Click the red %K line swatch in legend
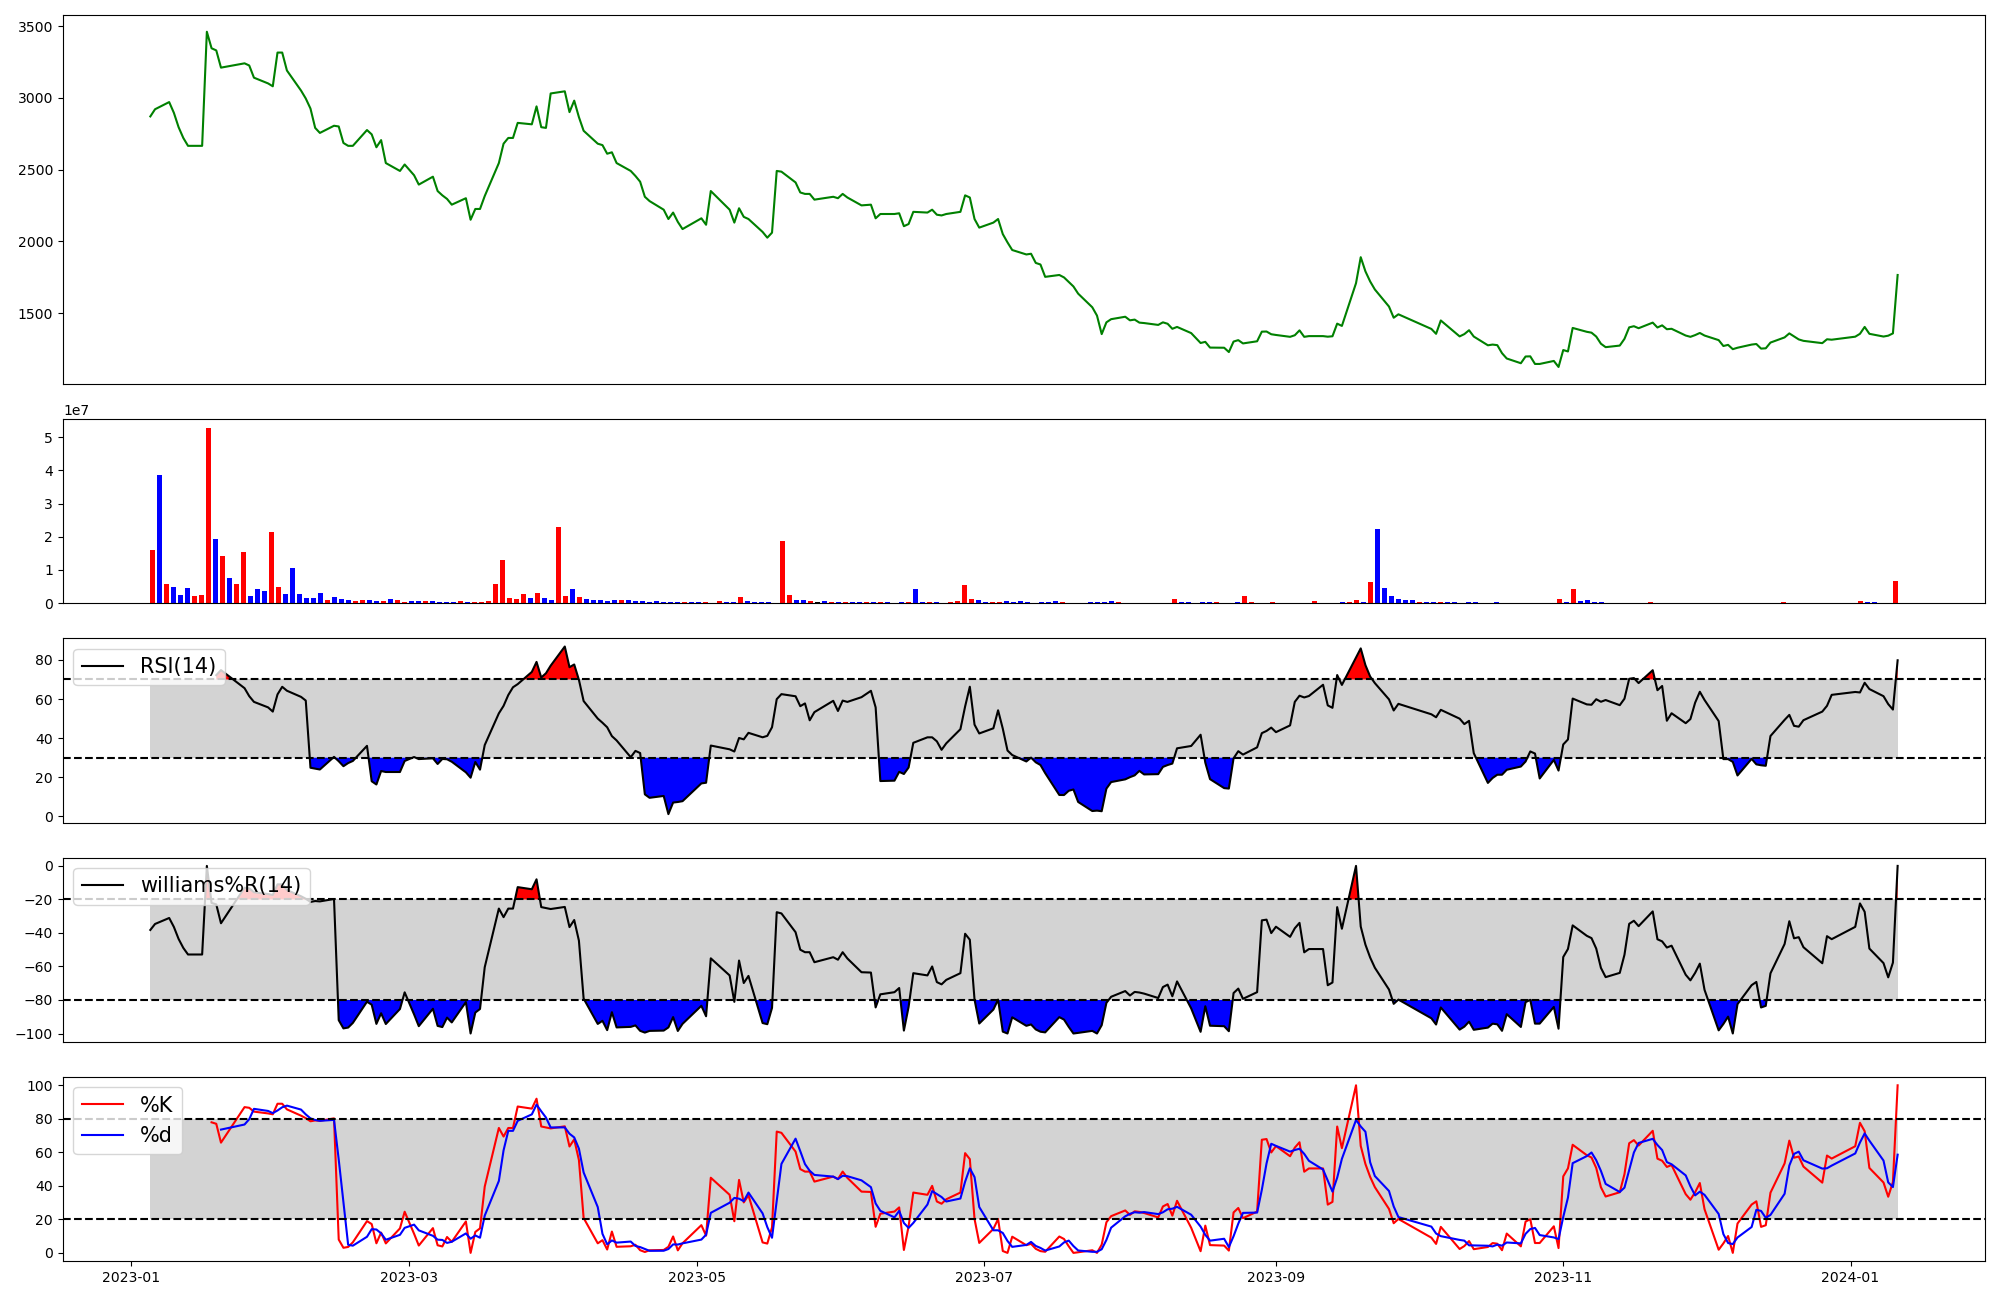The image size is (2000, 1300). pyautogui.click(x=102, y=1105)
